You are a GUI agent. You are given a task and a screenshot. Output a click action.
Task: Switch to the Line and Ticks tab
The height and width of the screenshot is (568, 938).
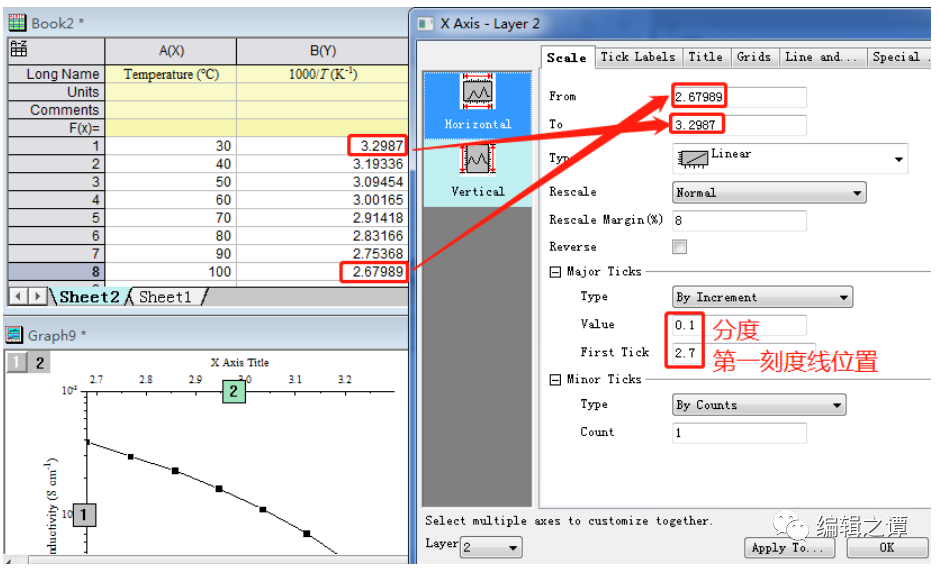pos(821,57)
